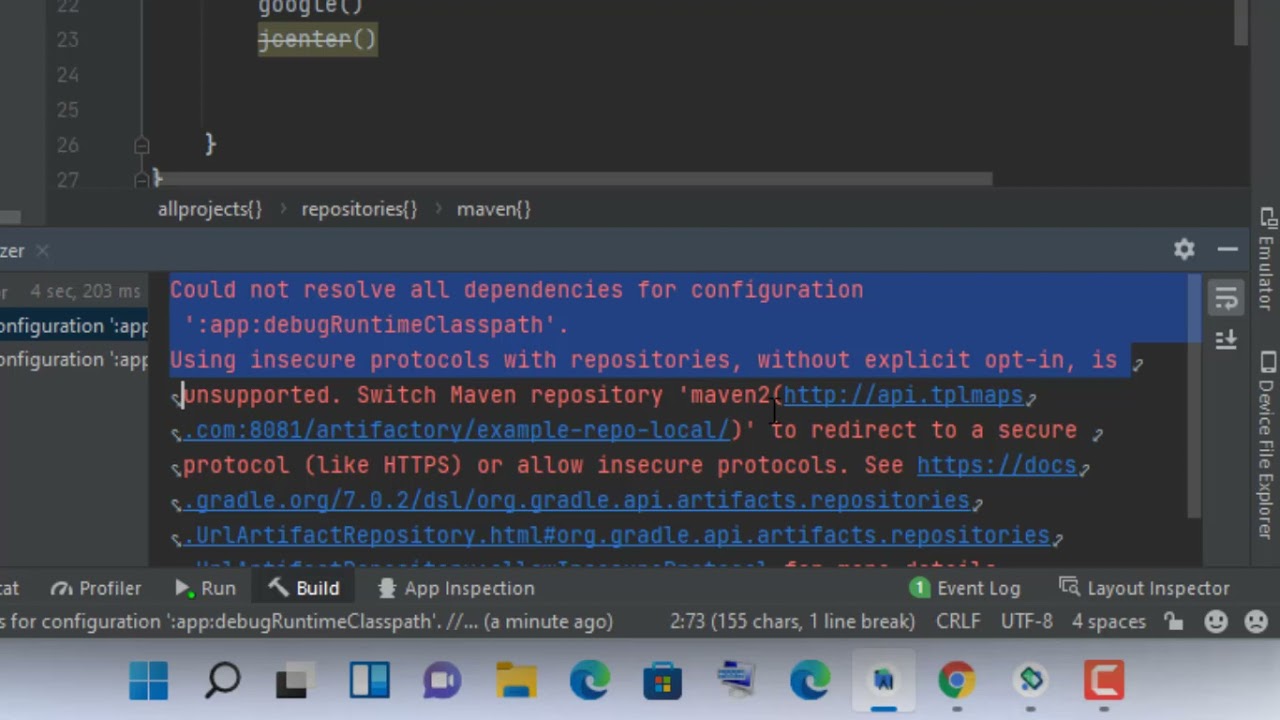Select allprojects{} breadcrumb
Screen dimensions: 1280x720
(209, 209)
